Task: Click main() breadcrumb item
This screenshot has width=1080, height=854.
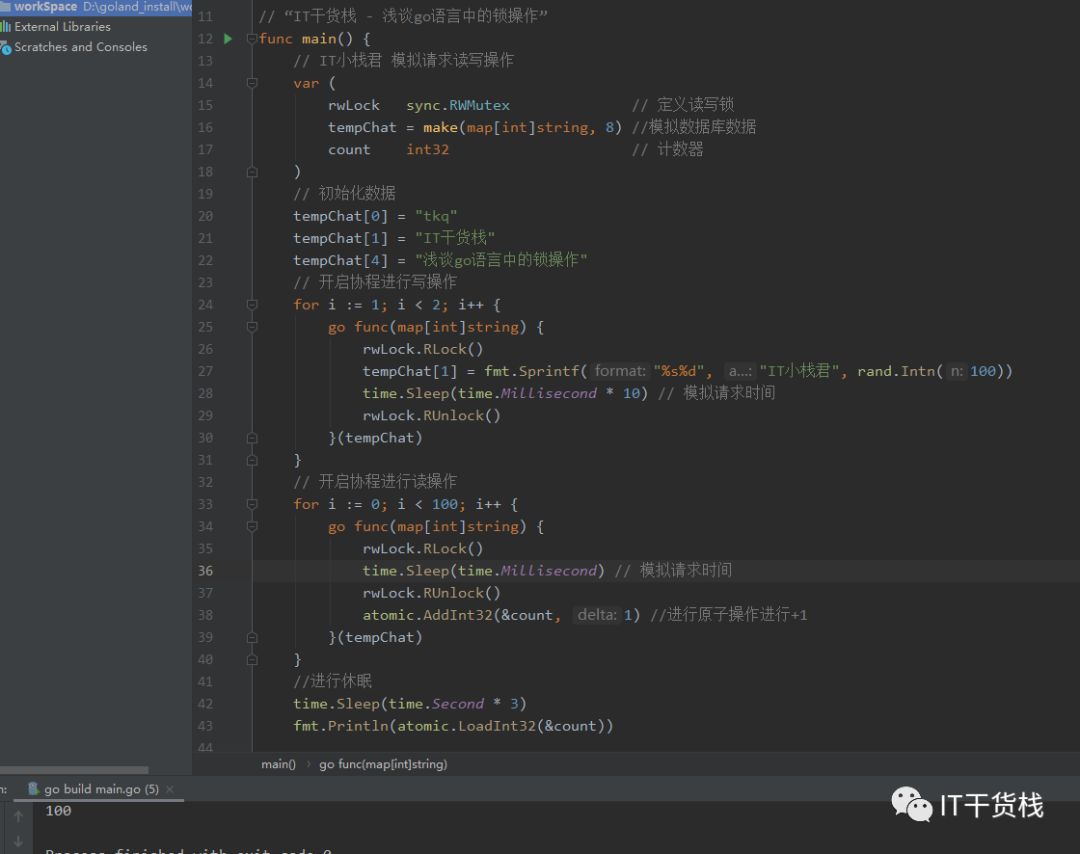Action: pos(278,764)
